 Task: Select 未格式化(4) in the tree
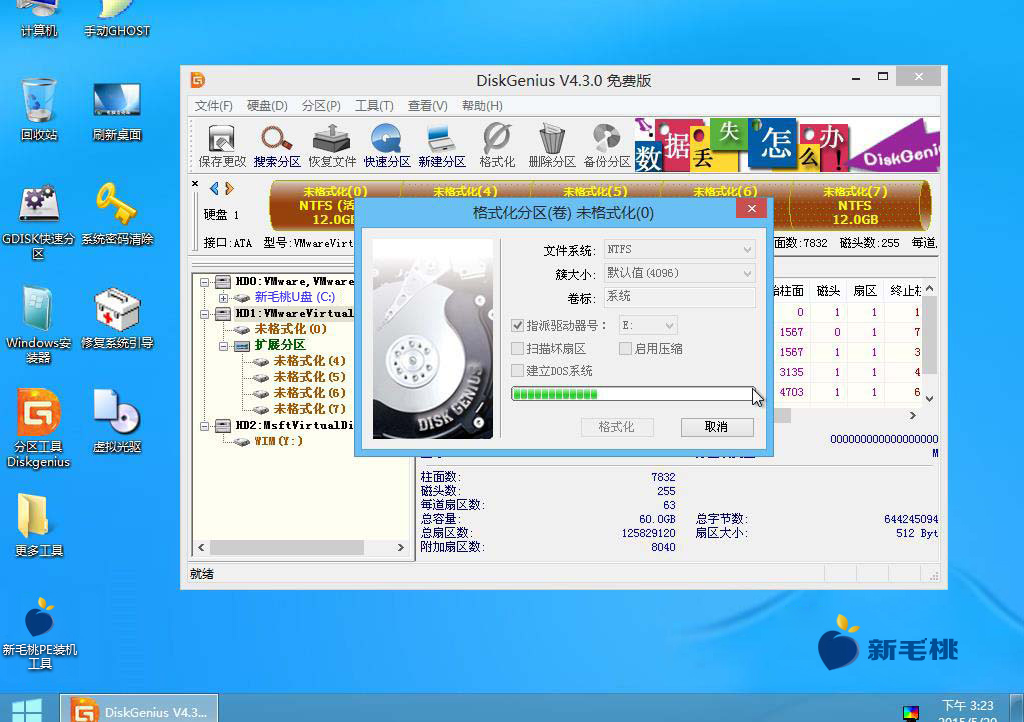coord(310,361)
